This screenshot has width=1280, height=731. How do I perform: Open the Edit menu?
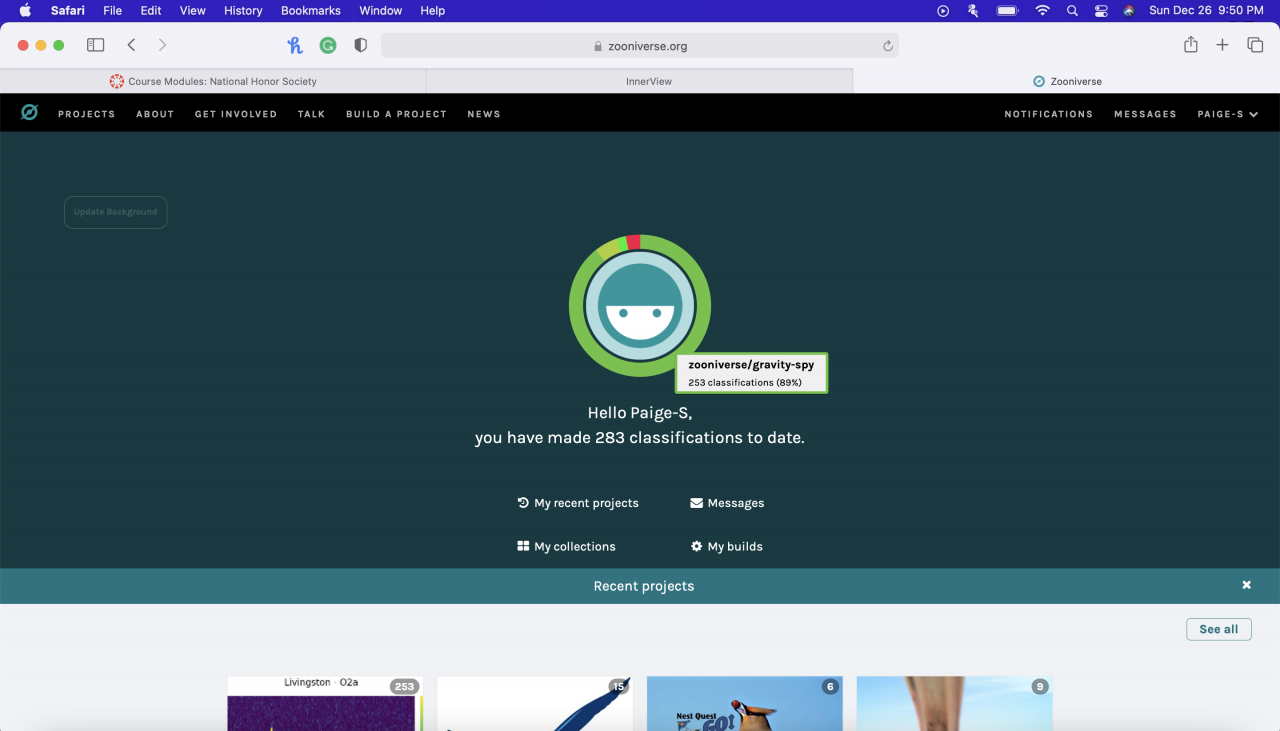[x=151, y=10]
